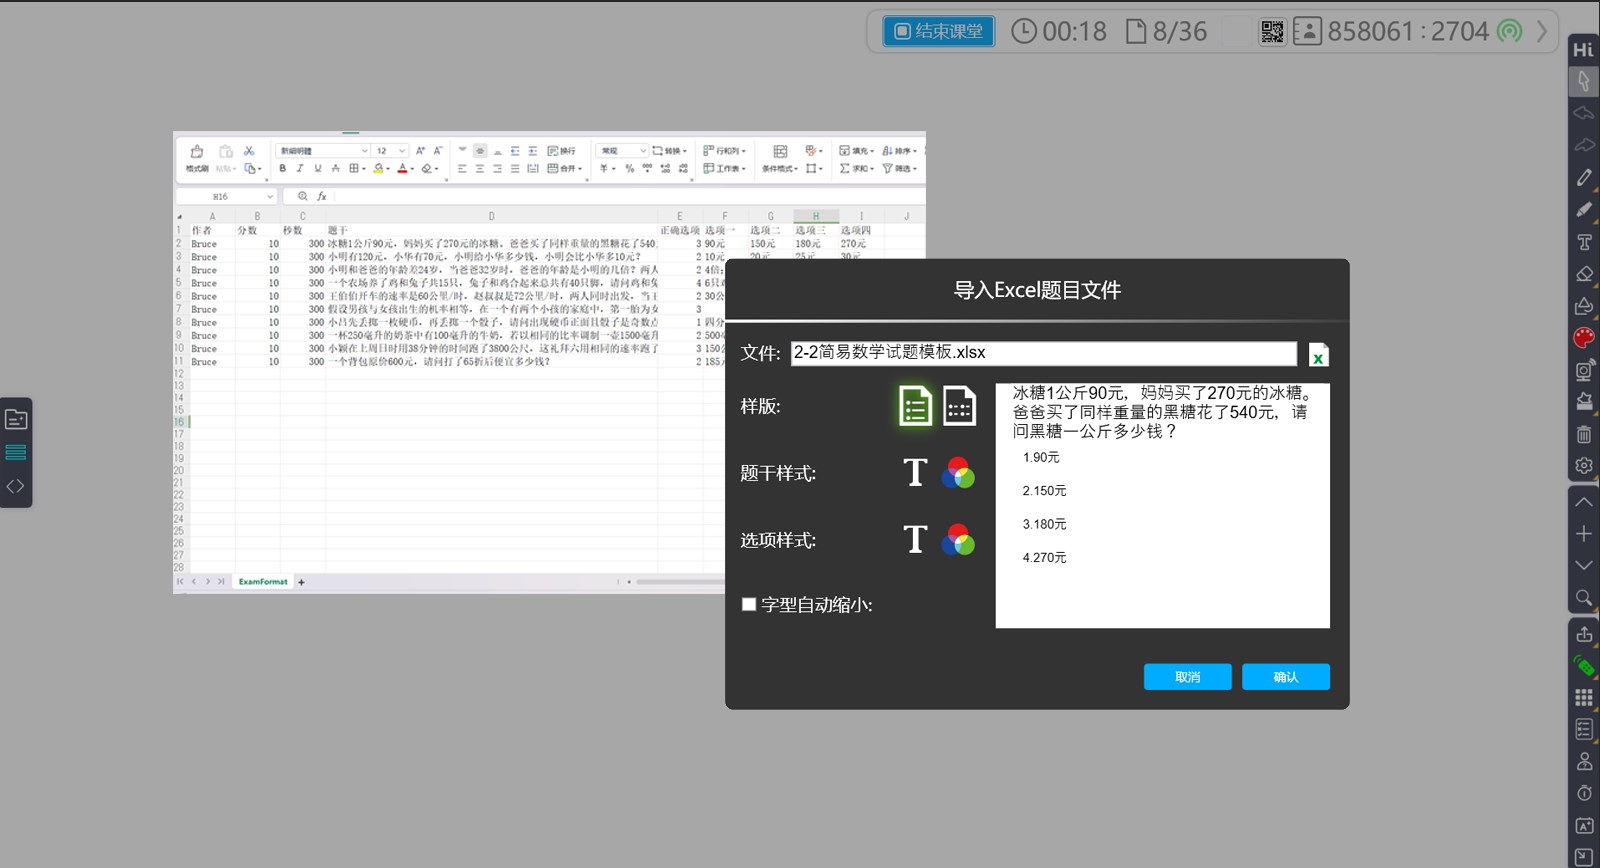
Task: Enable the 字型自动缩小 checkbox
Action: tap(749, 604)
